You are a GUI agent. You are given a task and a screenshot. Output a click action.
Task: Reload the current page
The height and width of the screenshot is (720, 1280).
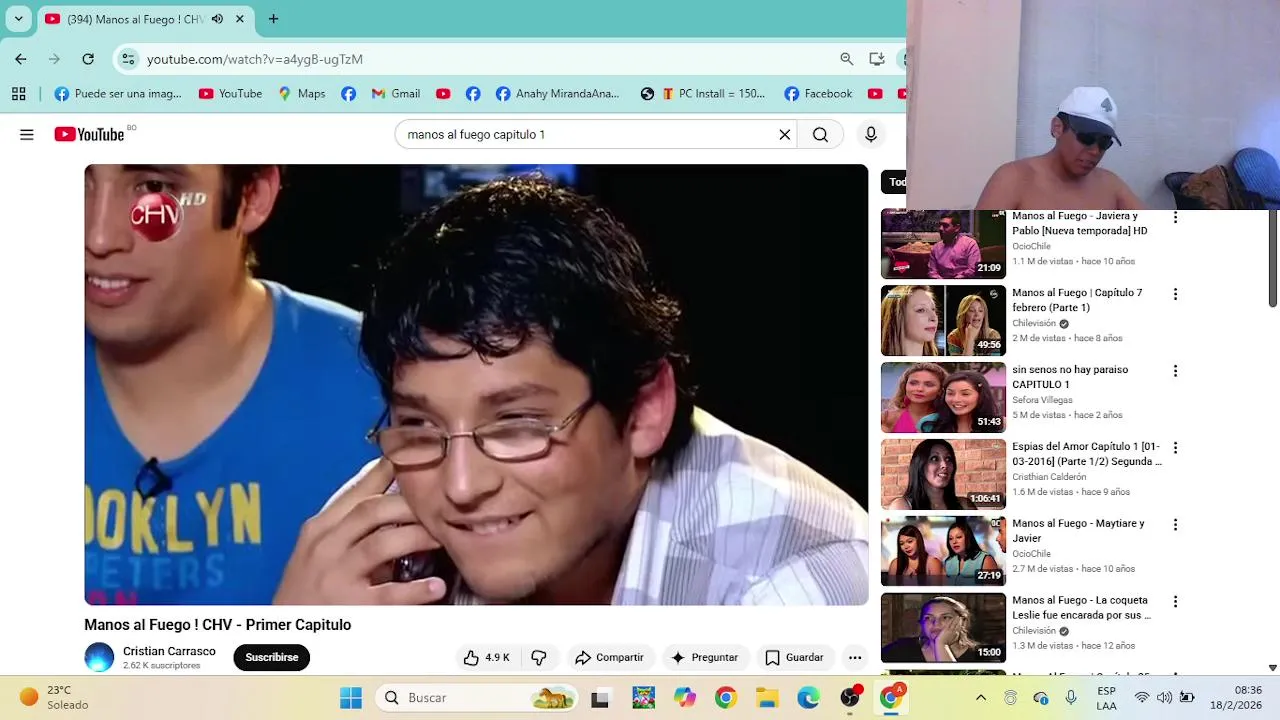click(x=88, y=59)
